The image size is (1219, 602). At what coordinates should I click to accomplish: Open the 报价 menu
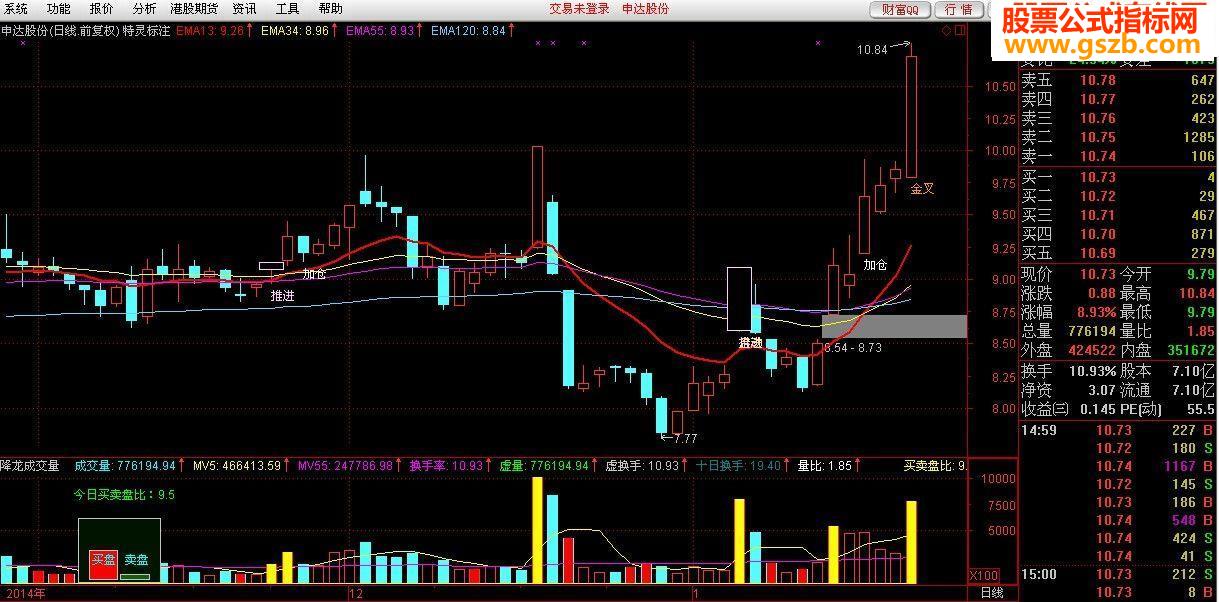tap(102, 8)
